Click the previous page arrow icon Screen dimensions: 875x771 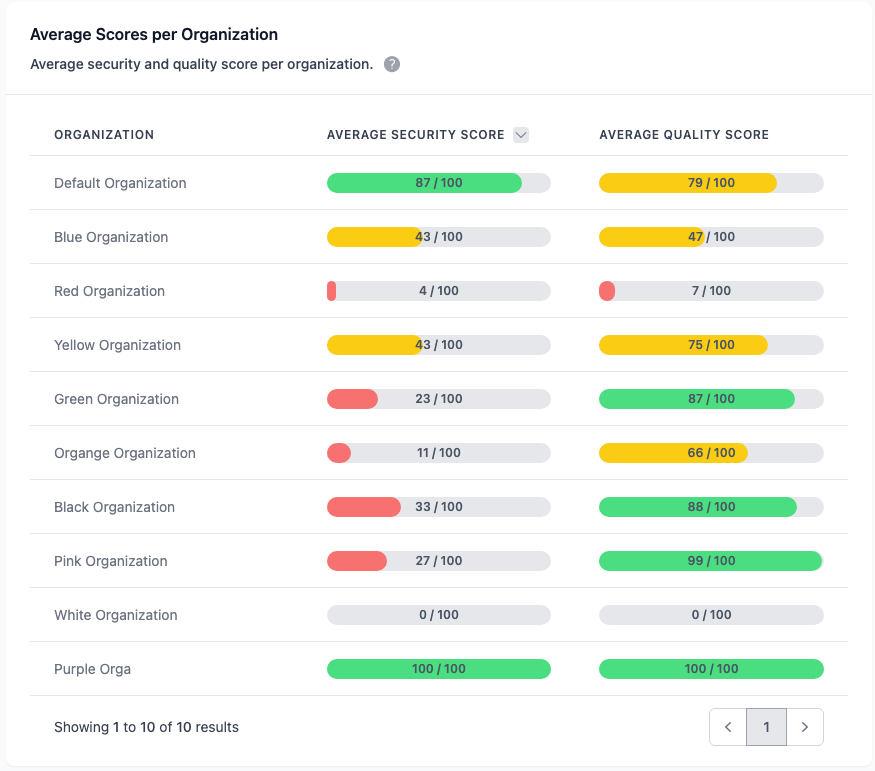pos(727,727)
